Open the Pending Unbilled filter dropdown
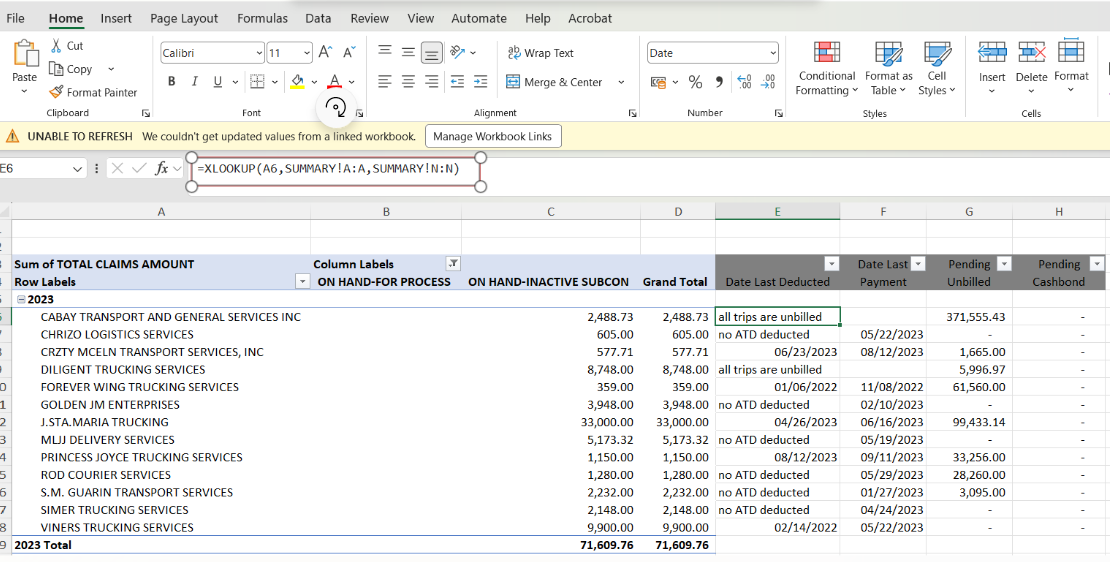This screenshot has height=562, width=1110. pyautogui.click(x=1004, y=264)
